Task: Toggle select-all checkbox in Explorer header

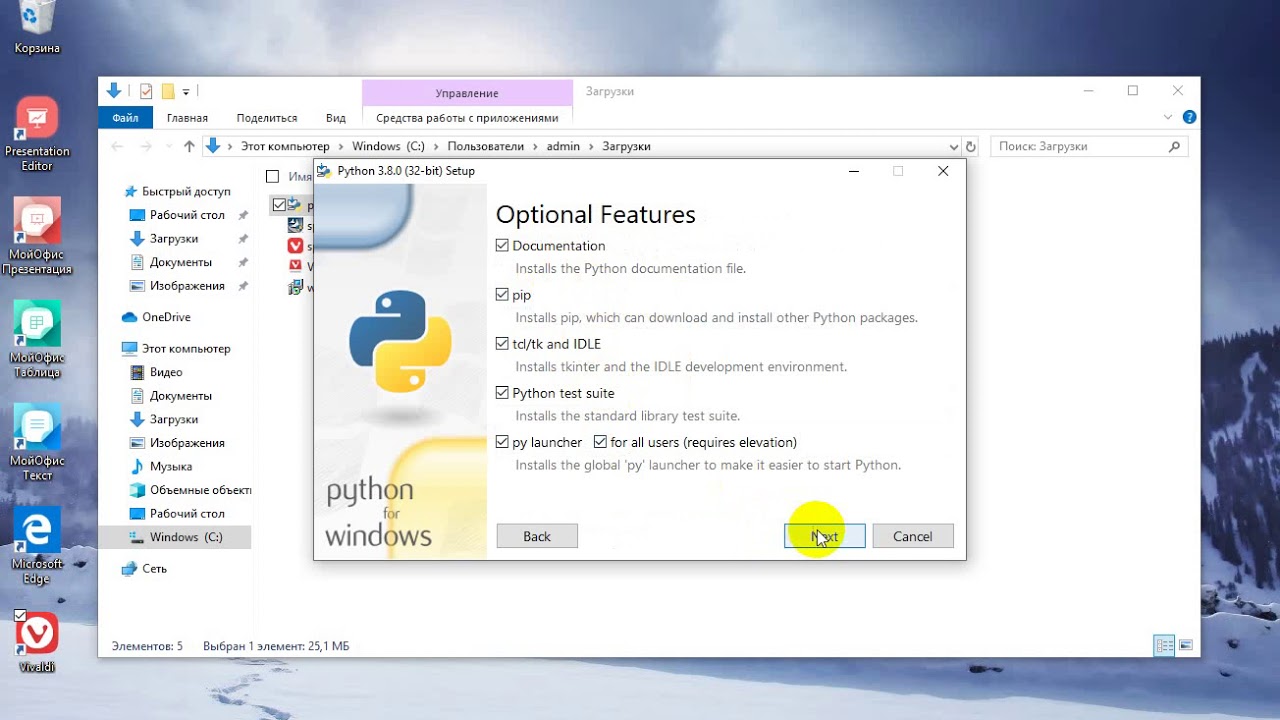Action: pyautogui.click(x=272, y=176)
